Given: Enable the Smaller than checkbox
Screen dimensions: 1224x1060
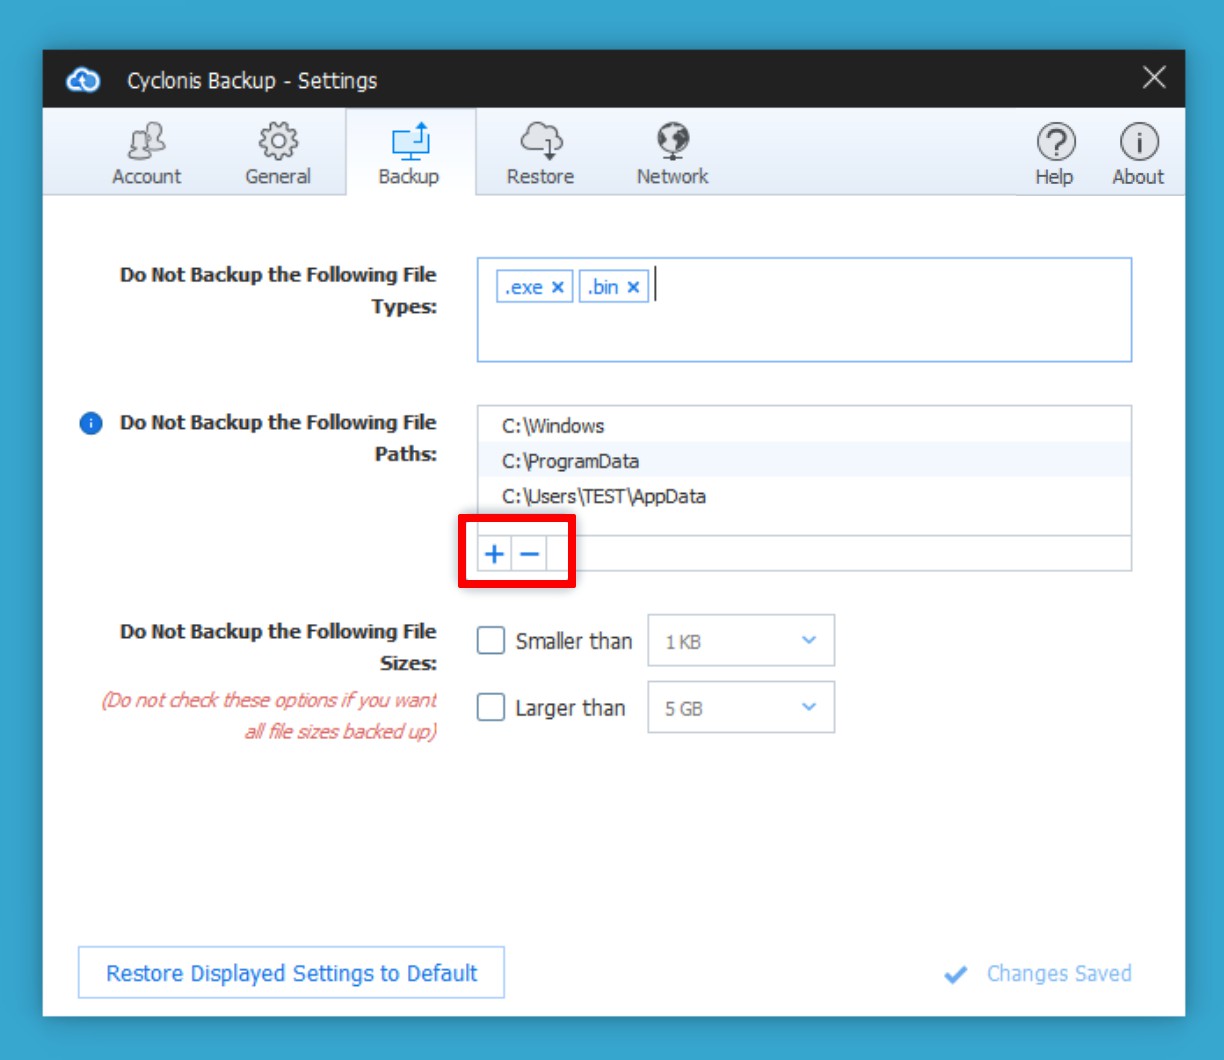Looking at the screenshot, I should (491, 641).
